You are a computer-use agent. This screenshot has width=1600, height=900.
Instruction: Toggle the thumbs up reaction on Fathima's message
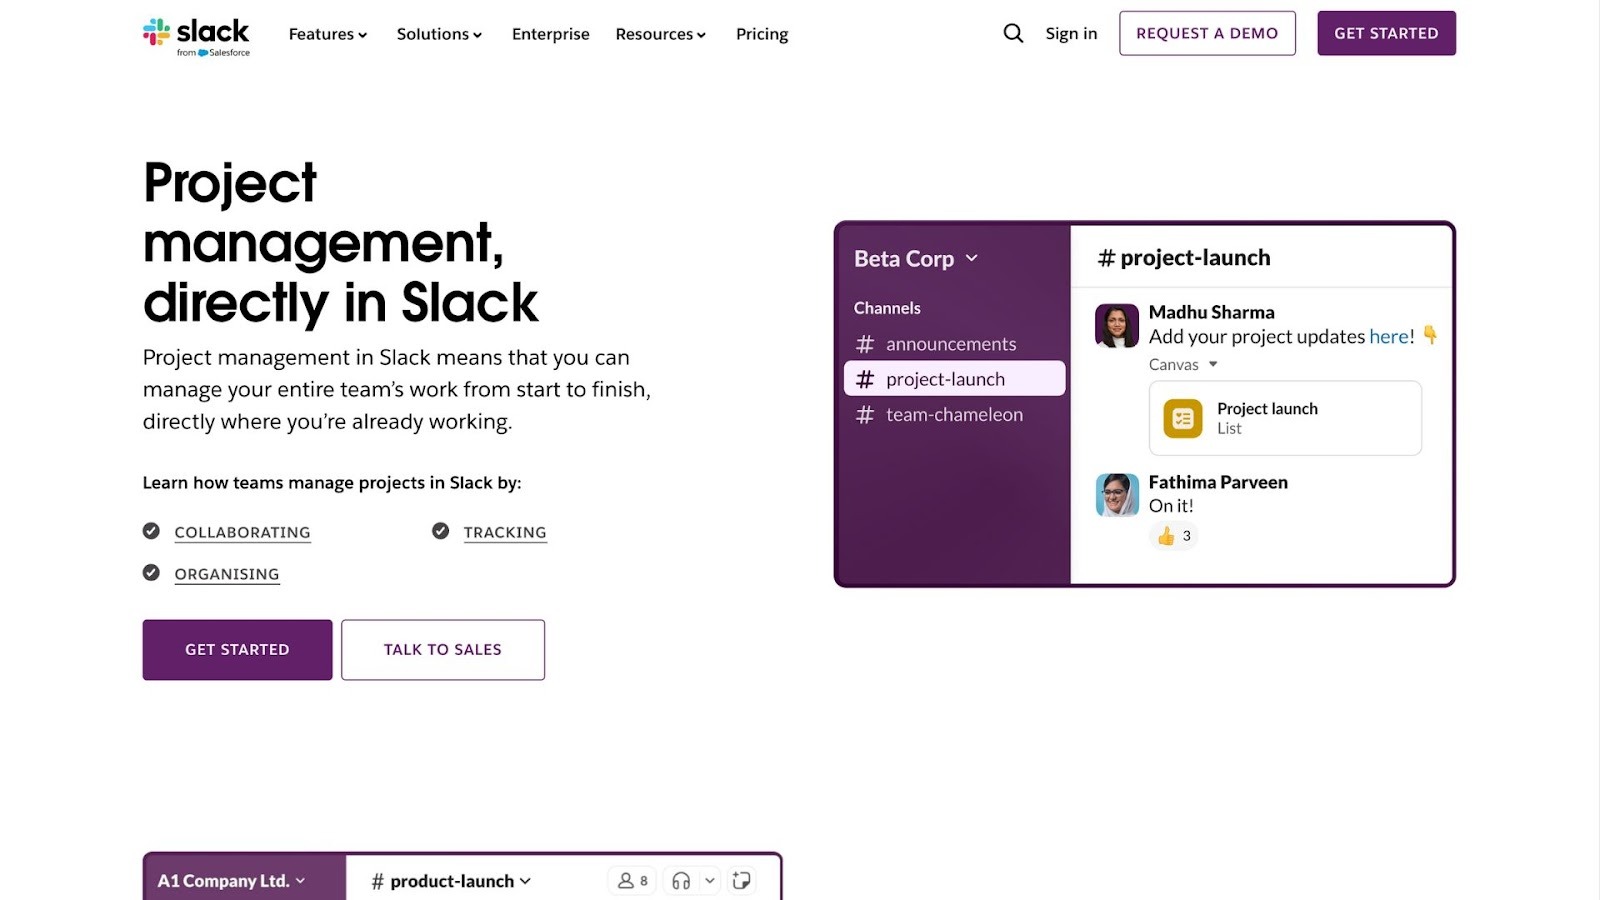[x=1173, y=536]
